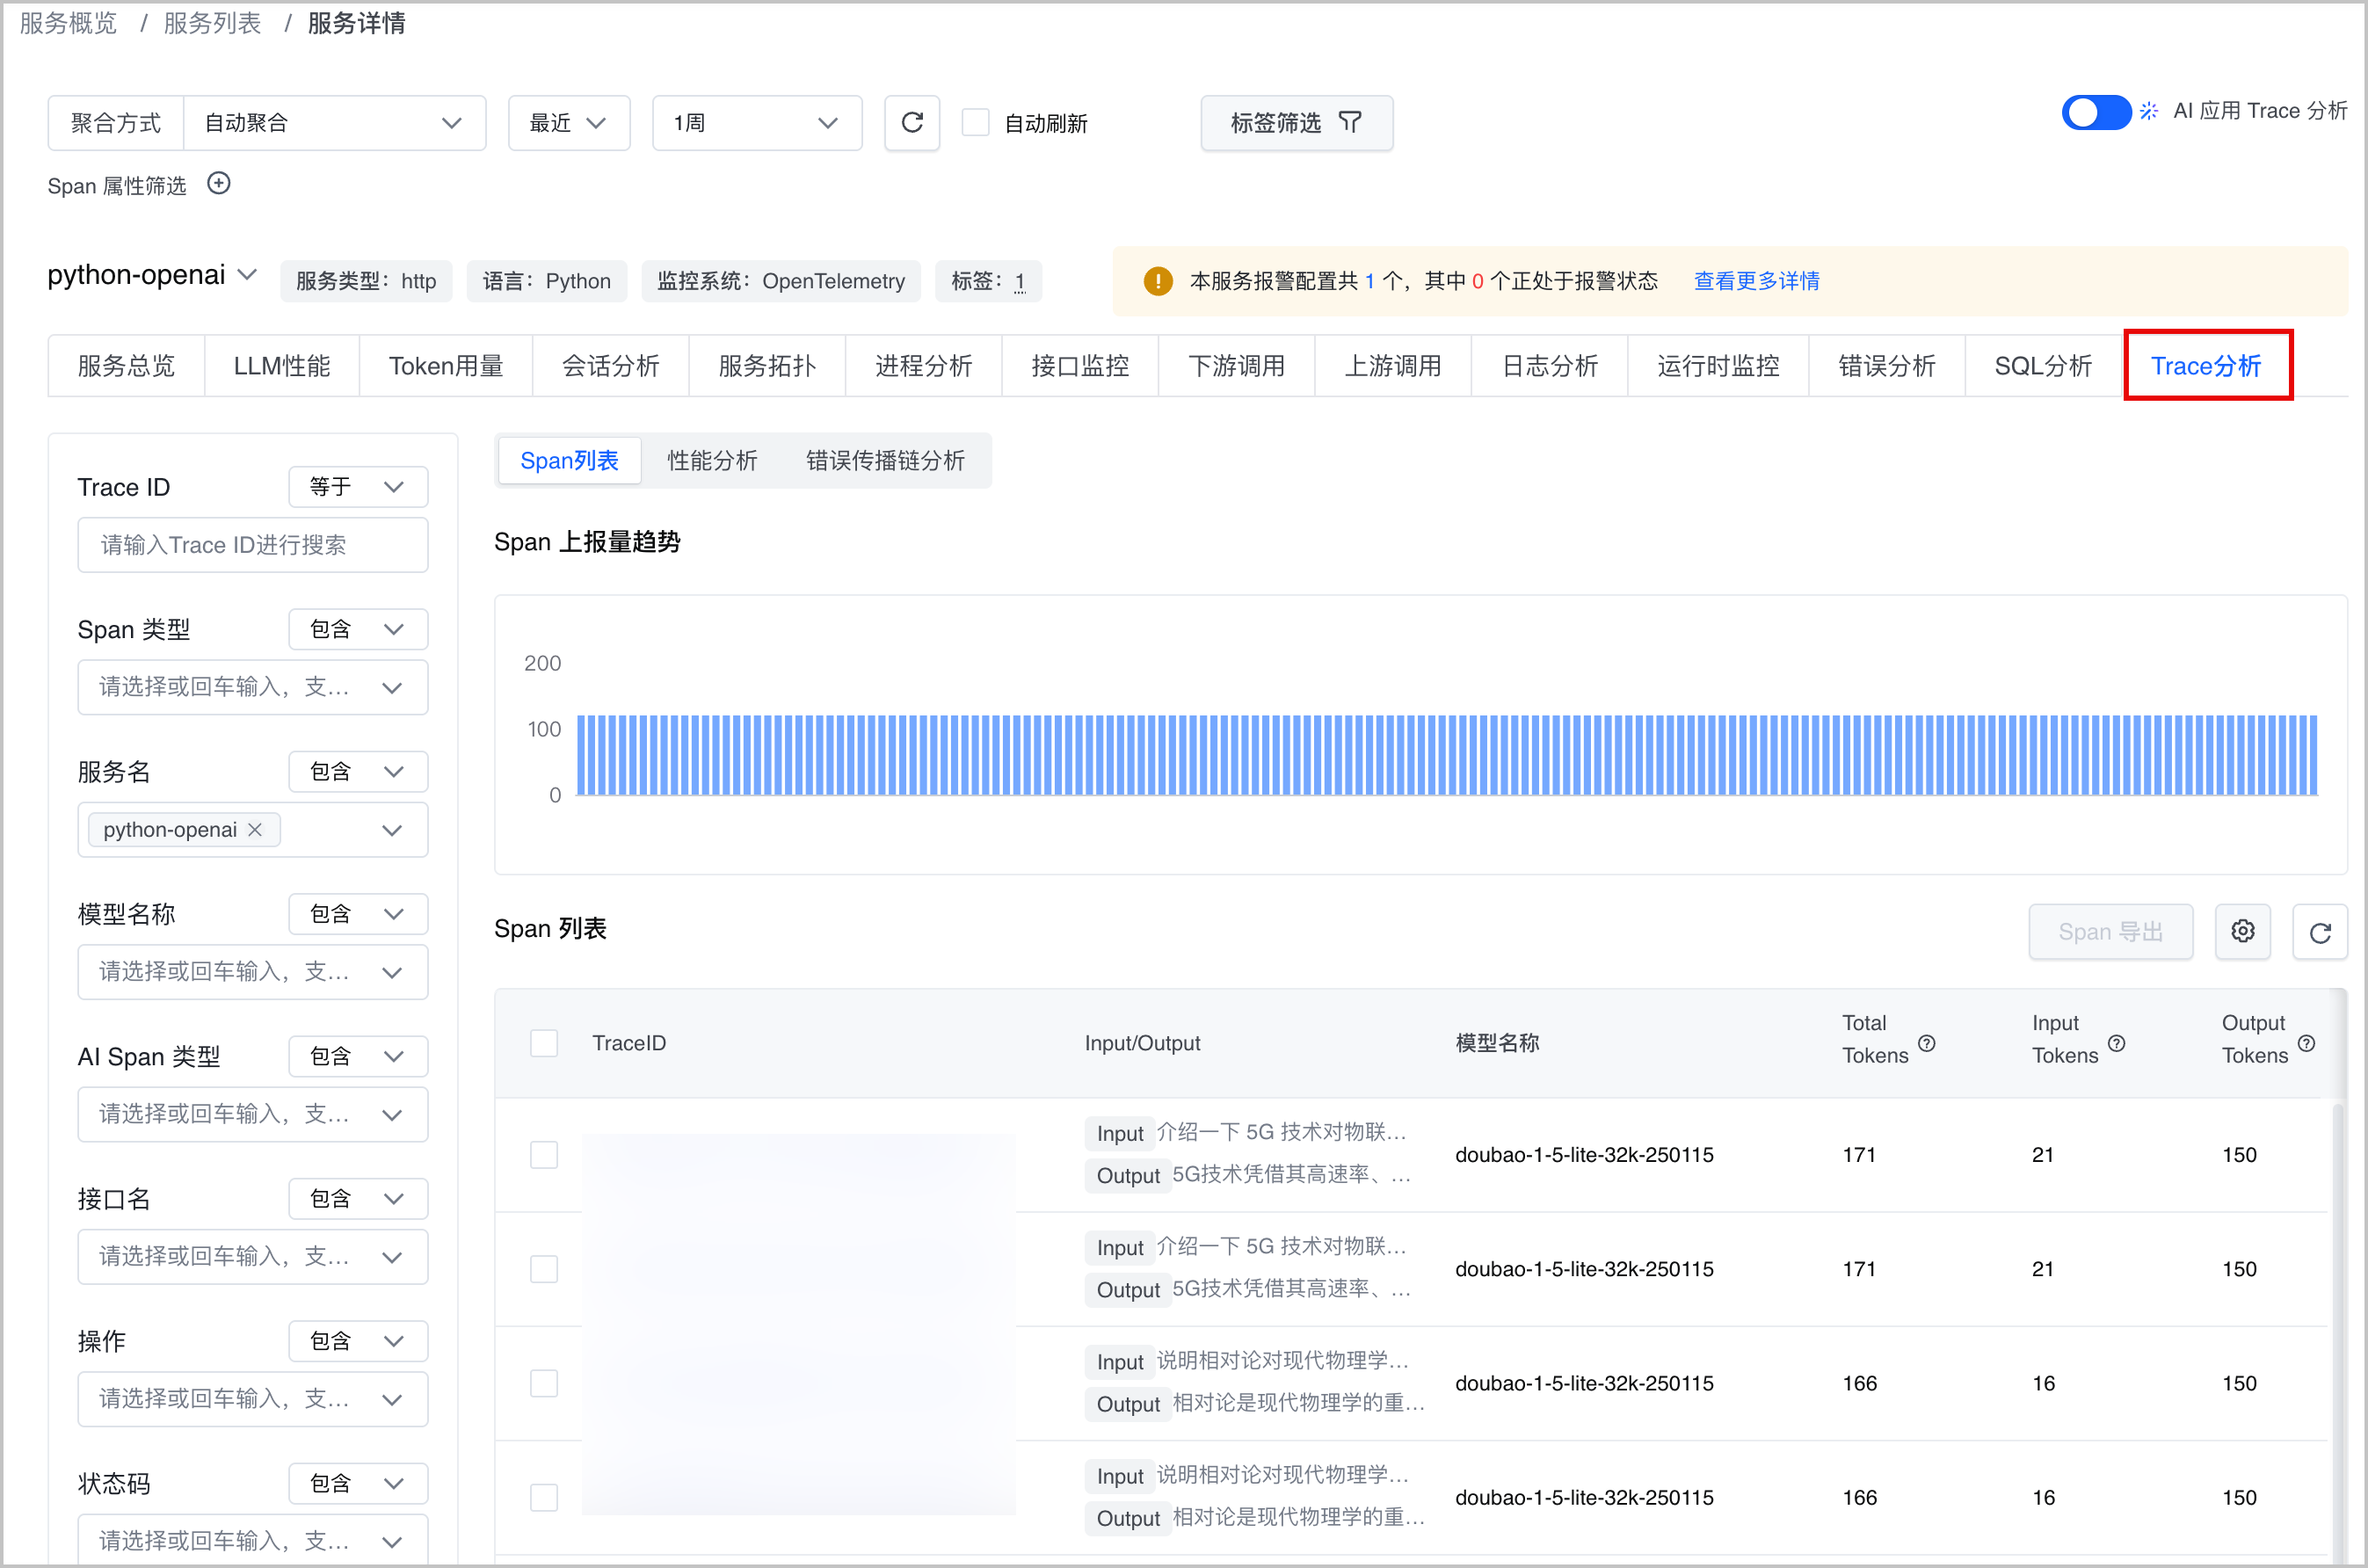The width and height of the screenshot is (2368, 1568).
Task: Open Span list column settings gear
Action: [x=2242, y=931]
